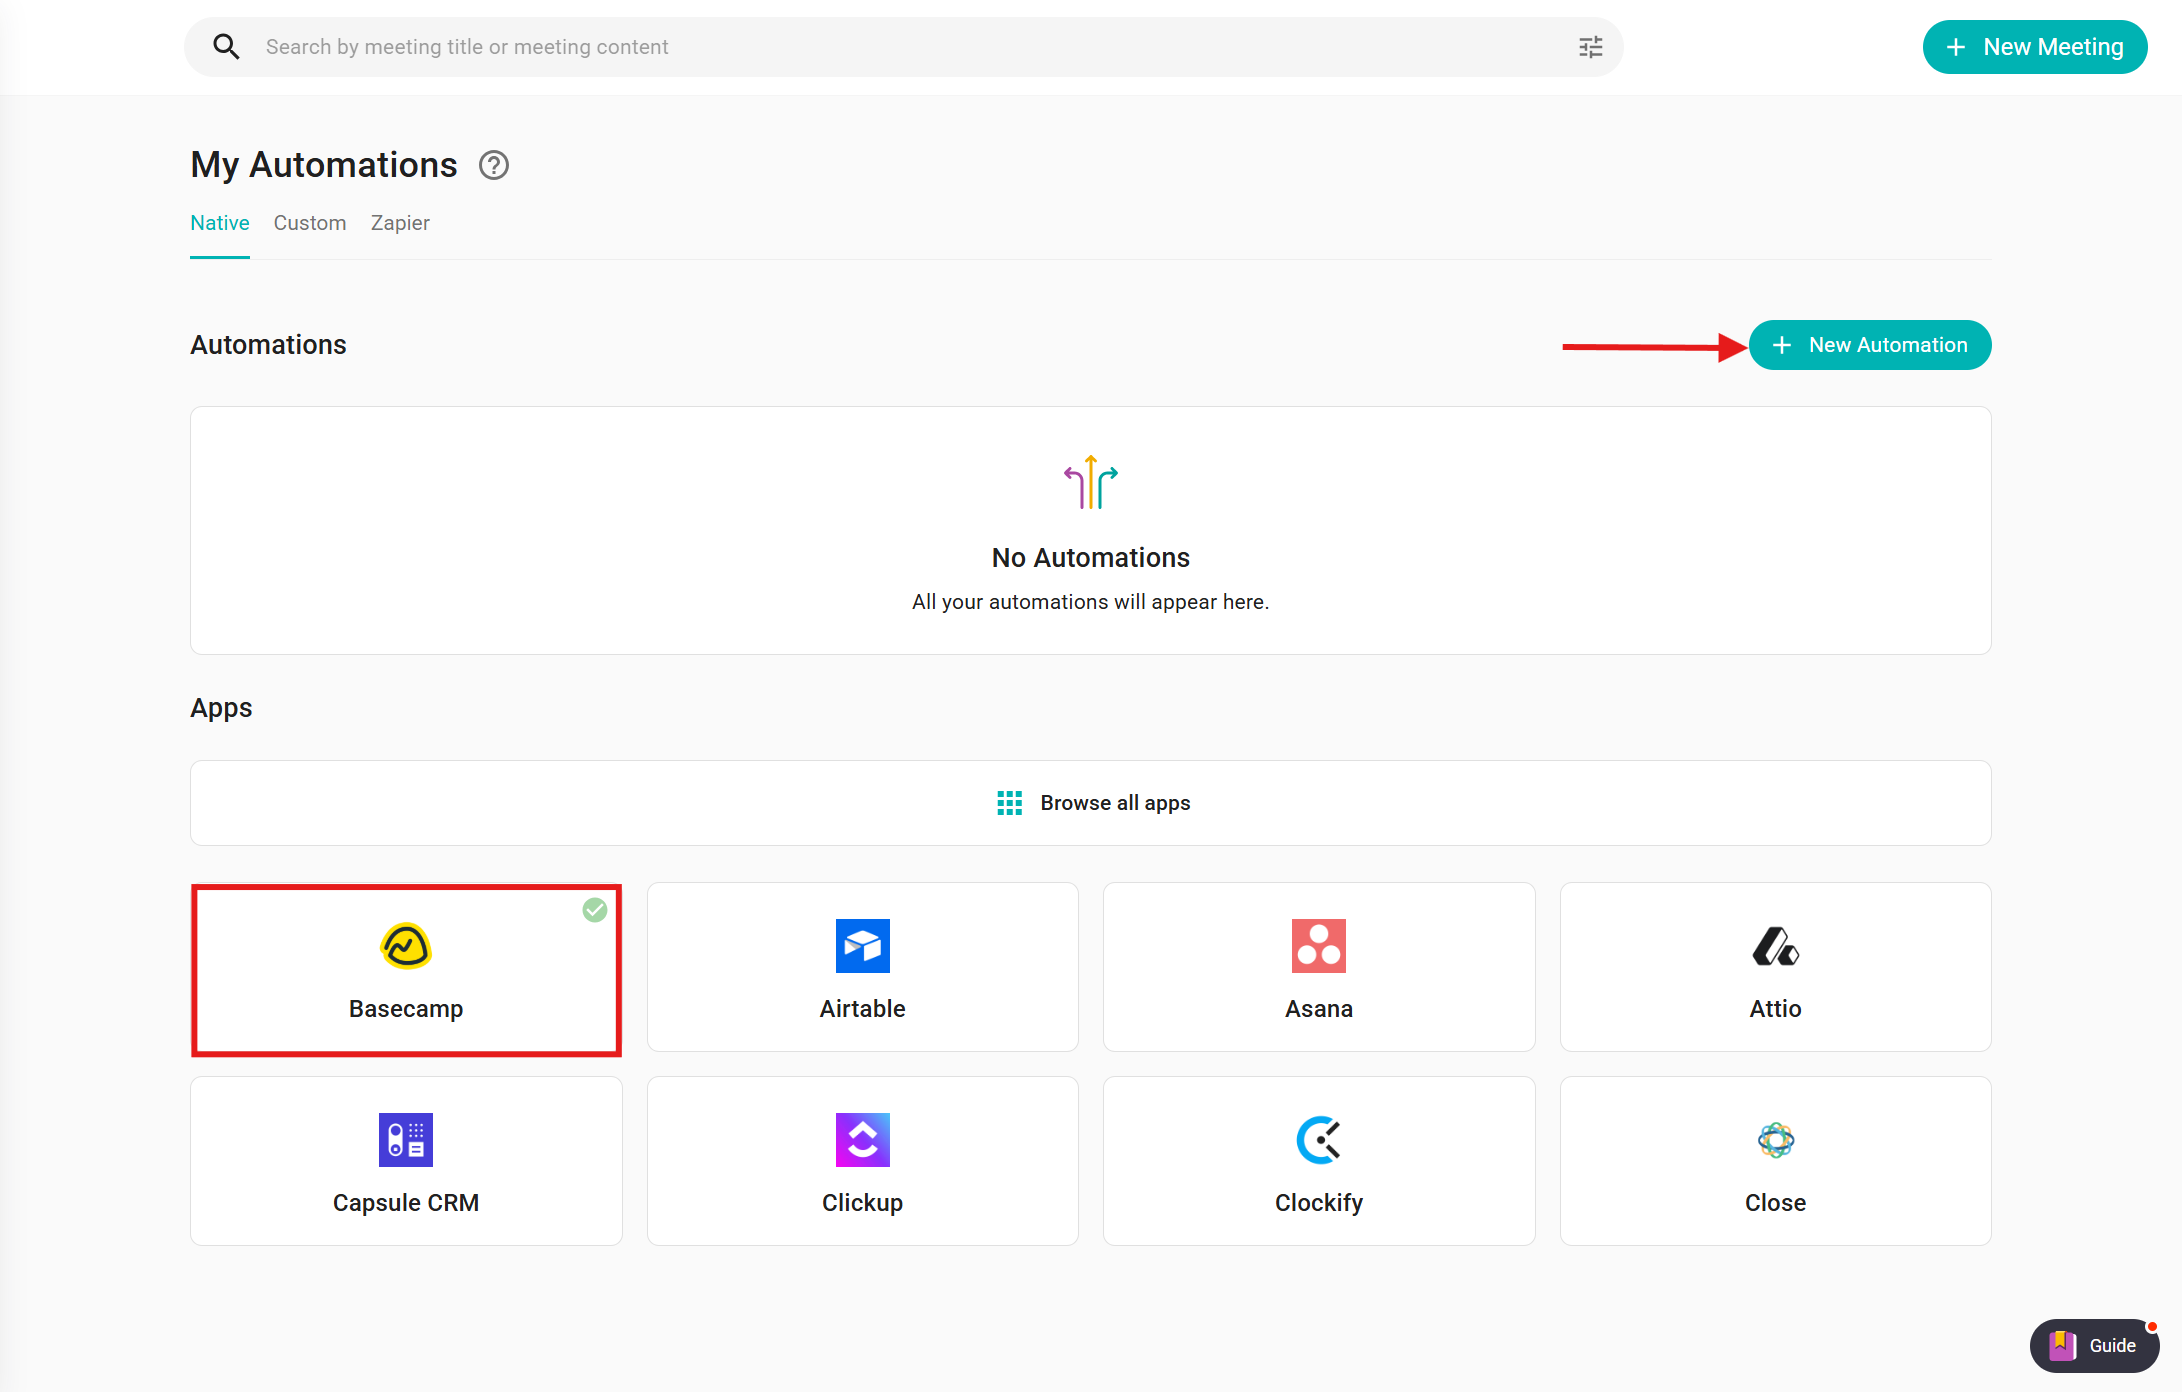Open the Basecamp app integration icon
The height and width of the screenshot is (1392, 2182).
(x=405, y=946)
